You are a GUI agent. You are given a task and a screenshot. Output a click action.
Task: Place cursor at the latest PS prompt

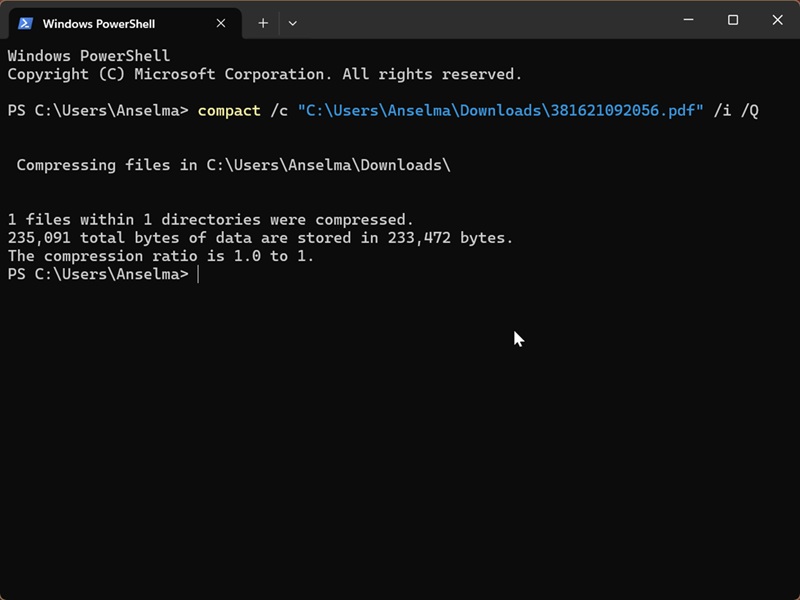click(x=198, y=274)
